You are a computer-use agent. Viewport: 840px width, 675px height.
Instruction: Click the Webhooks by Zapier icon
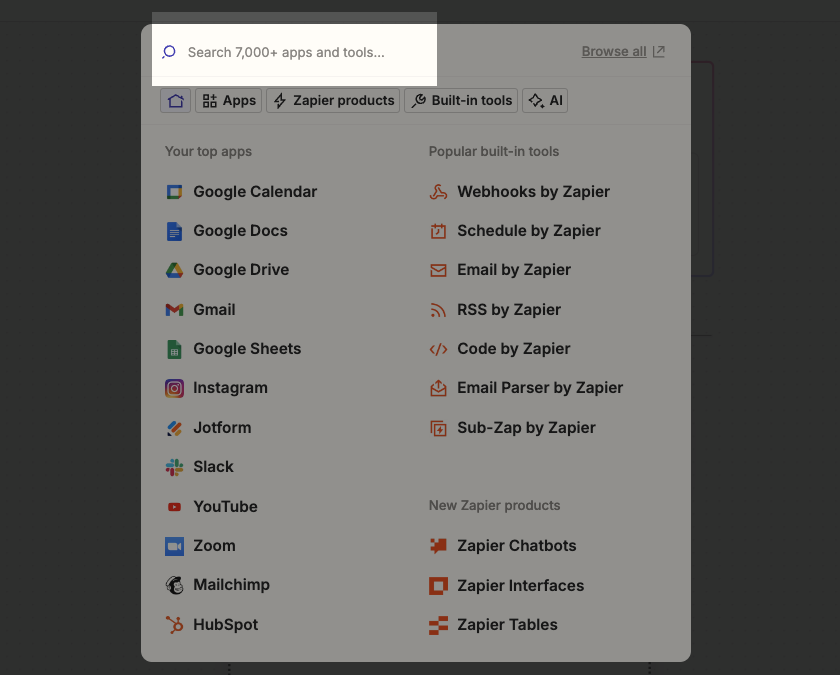[x=438, y=192]
